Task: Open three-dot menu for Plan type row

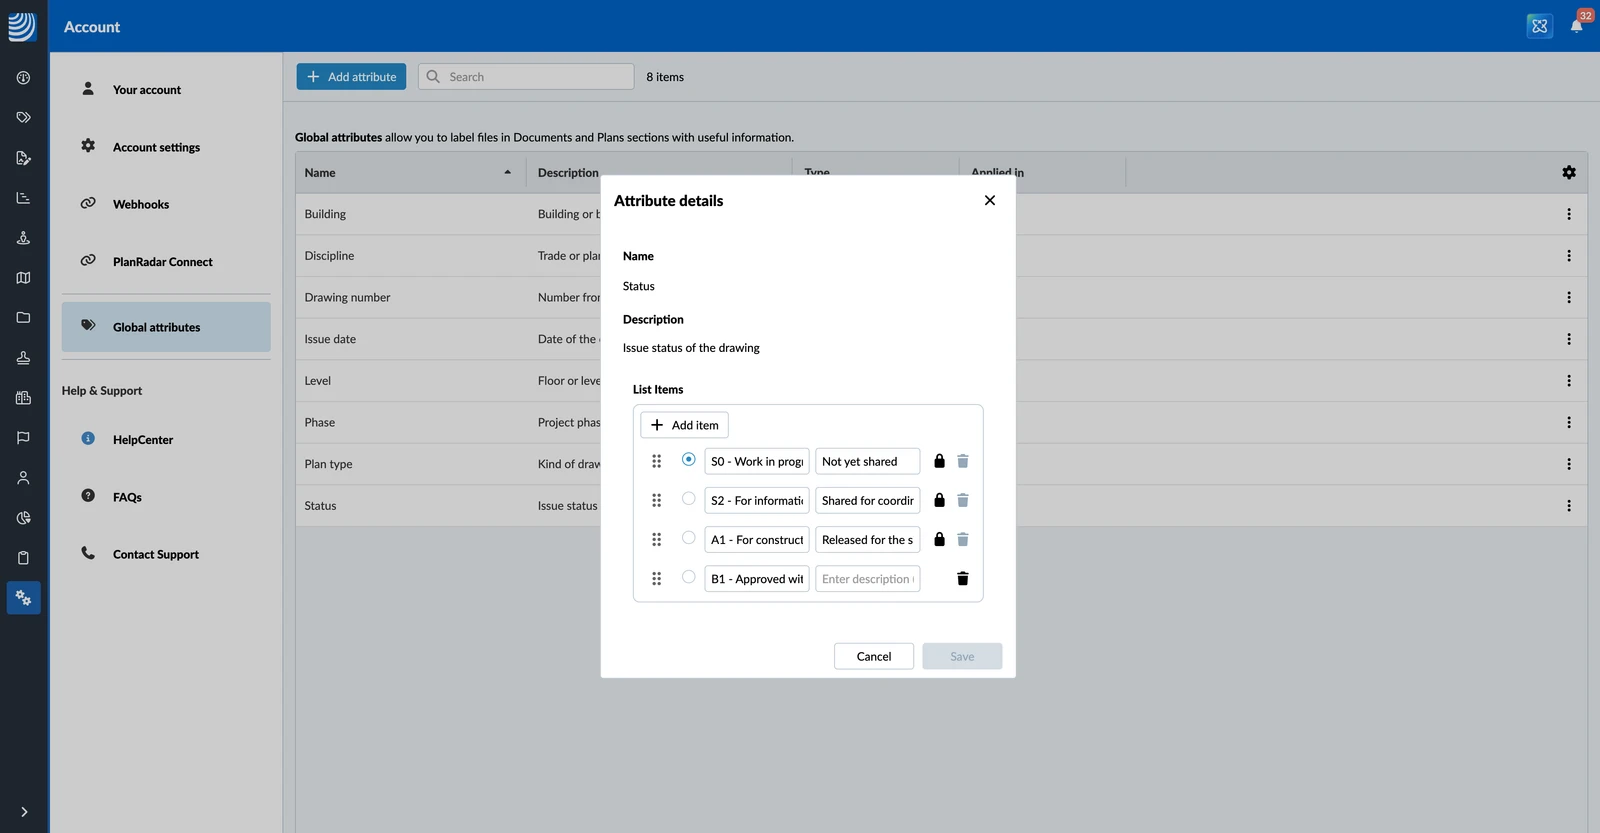Action: coord(1569,464)
